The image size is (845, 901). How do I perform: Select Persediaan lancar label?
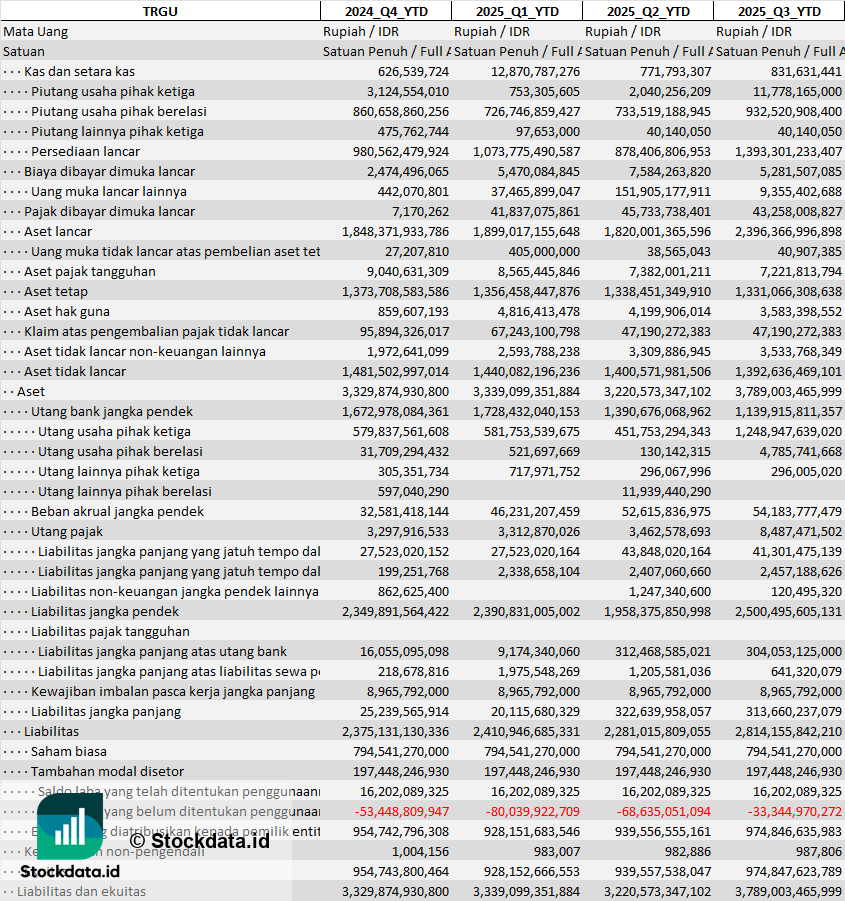pyautogui.click(x=86, y=152)
